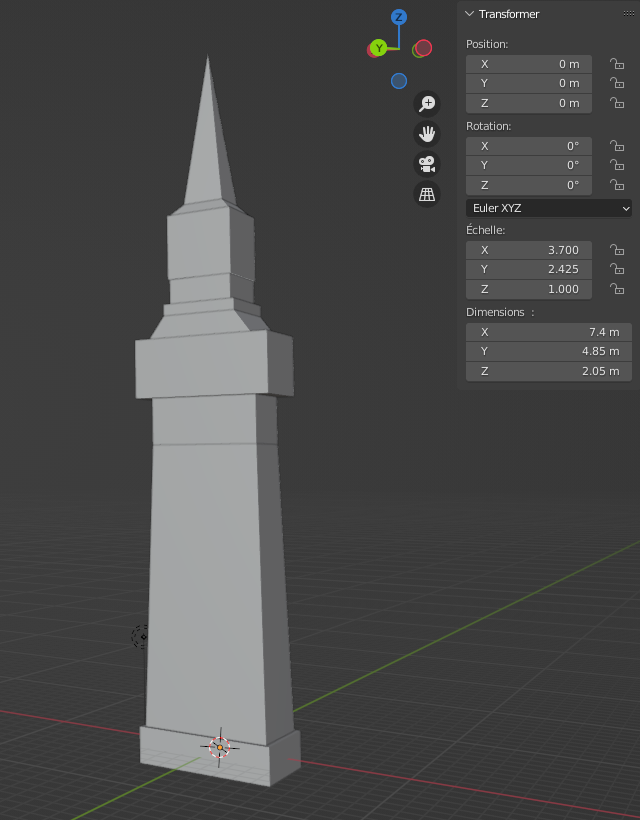
Task: Click the Dimensions X field showing 7.4 m
Action: (548, 332)
